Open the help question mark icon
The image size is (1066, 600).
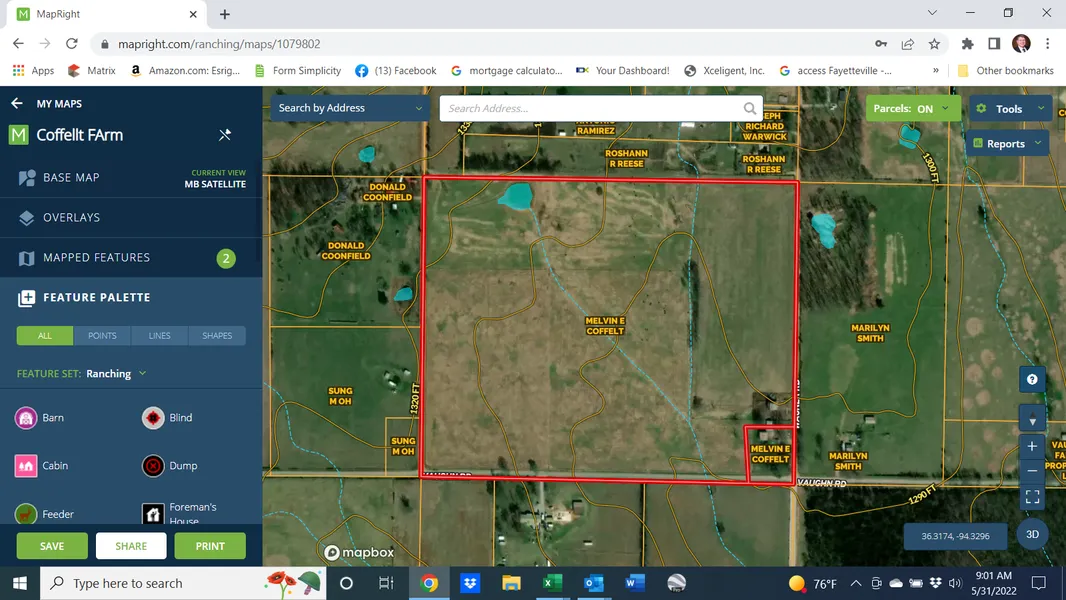(x=1032, y=380)
